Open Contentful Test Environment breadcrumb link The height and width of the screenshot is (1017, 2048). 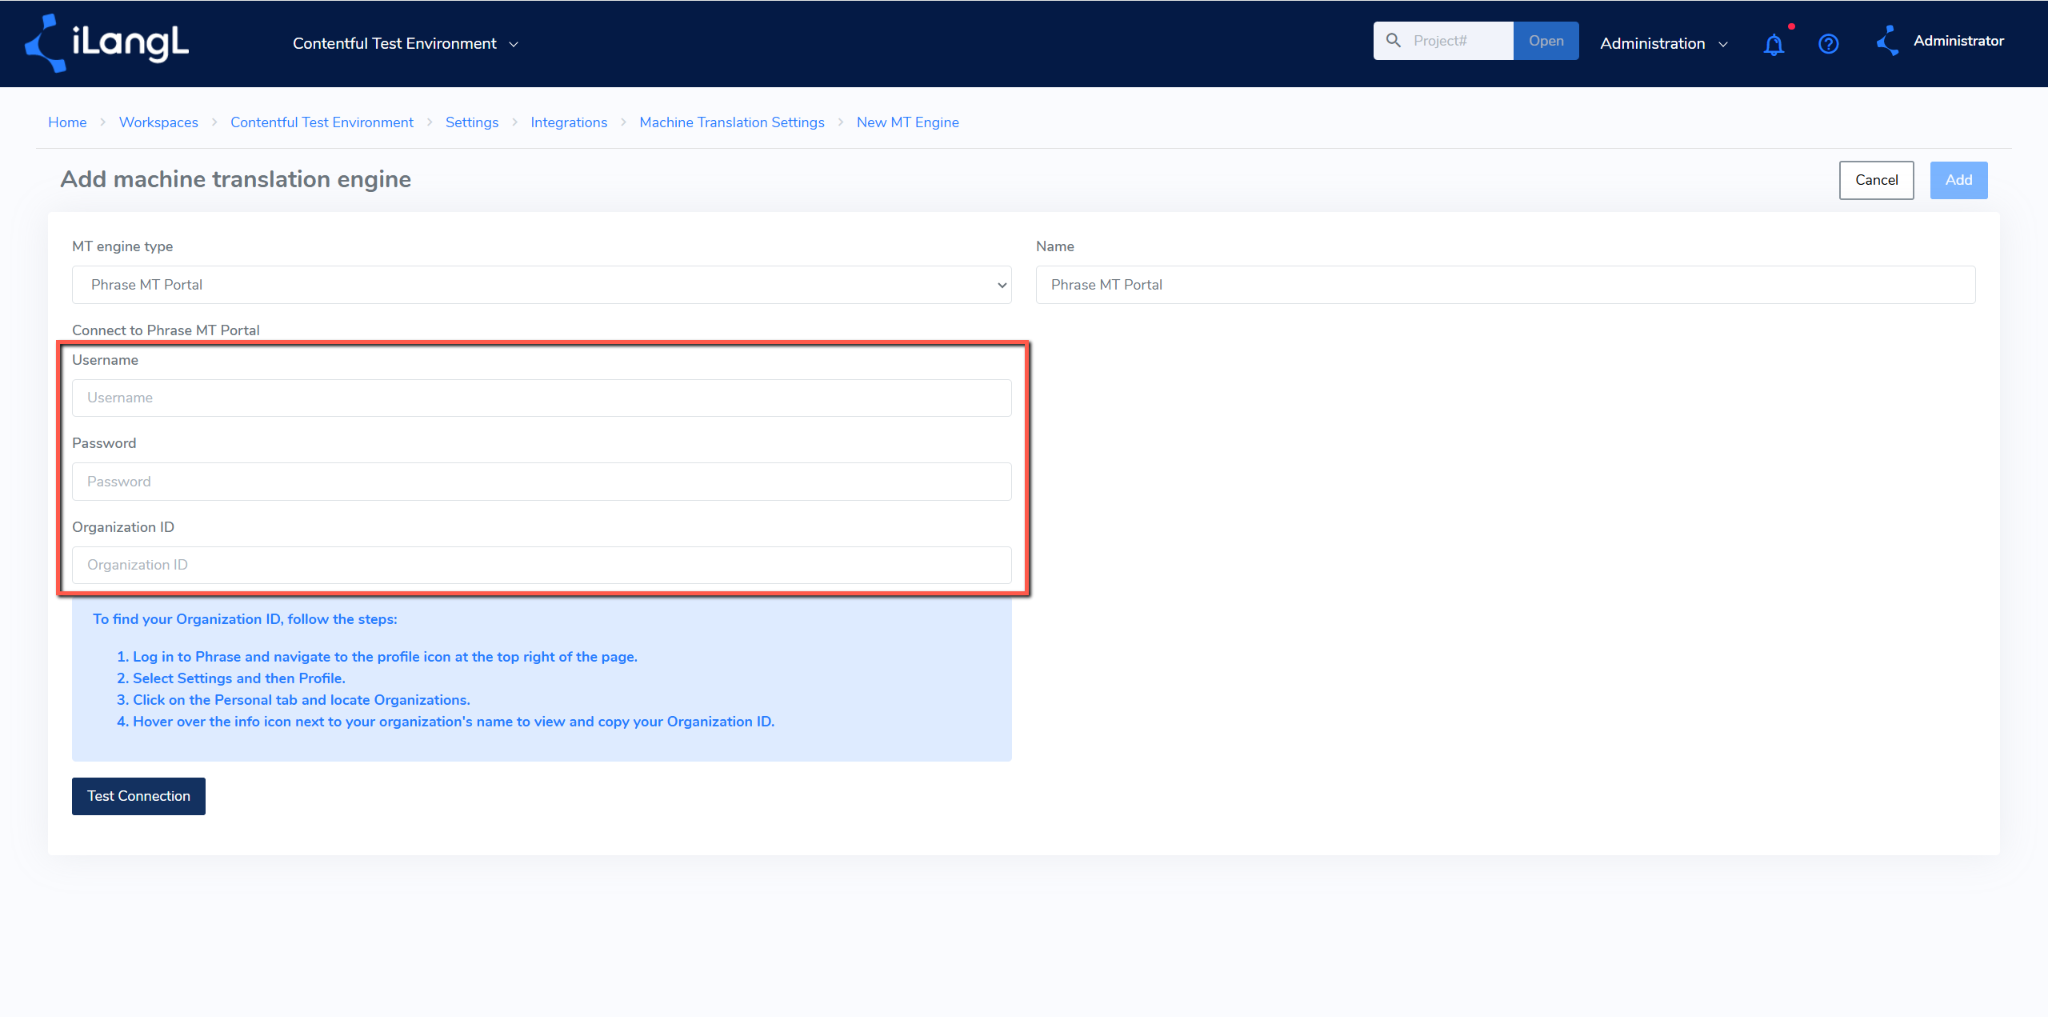tap(321, 122)
